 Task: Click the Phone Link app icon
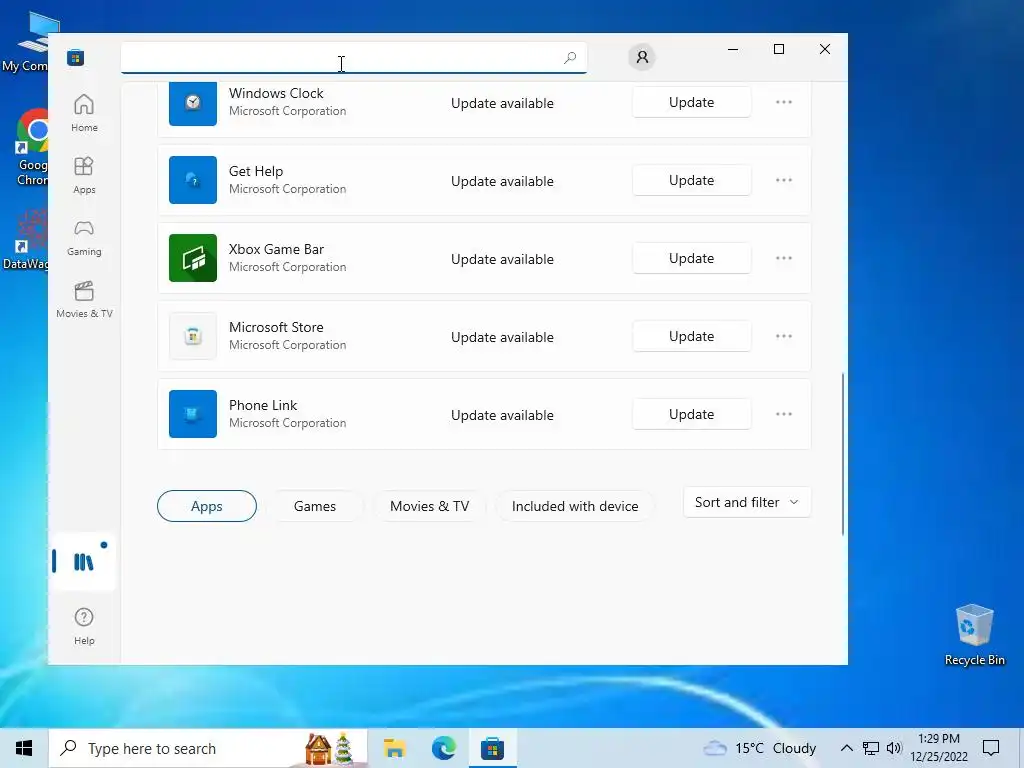point(193,414)
